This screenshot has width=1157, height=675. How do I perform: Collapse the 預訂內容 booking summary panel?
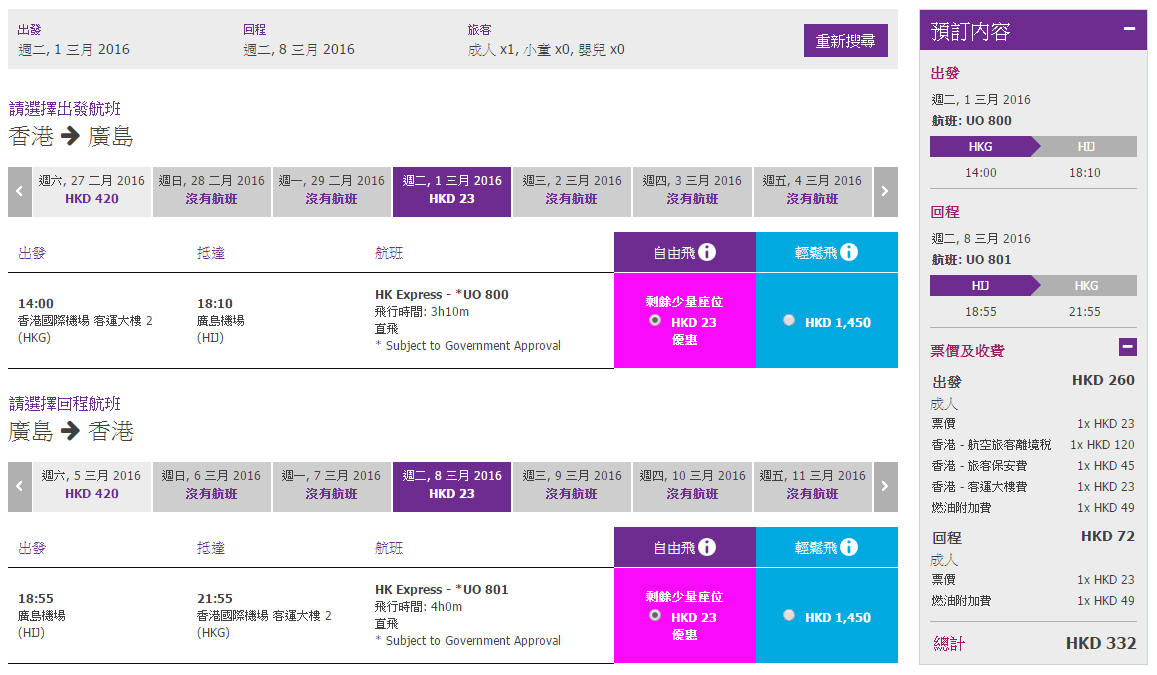coord(1129,29)
